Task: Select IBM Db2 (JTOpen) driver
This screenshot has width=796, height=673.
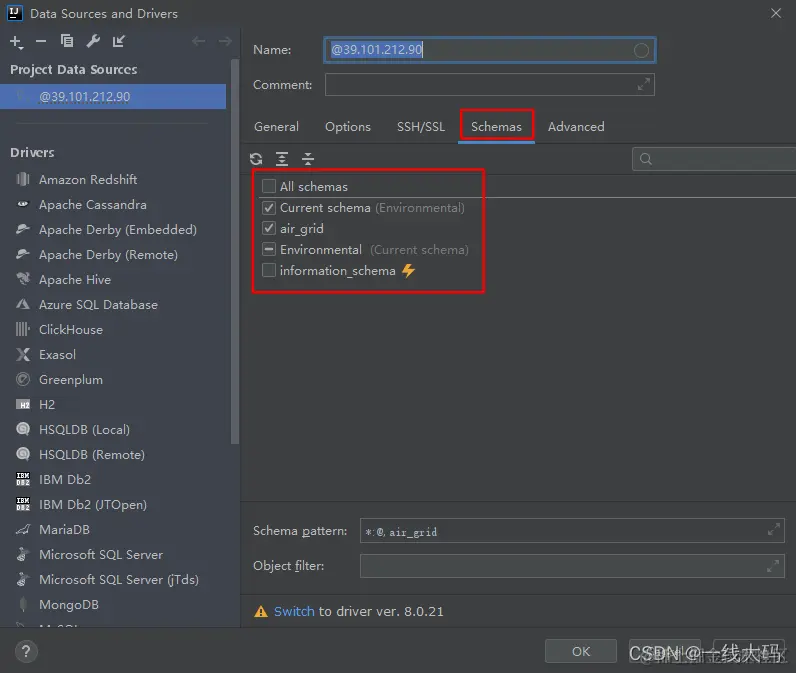Action: tap(93, 504)
